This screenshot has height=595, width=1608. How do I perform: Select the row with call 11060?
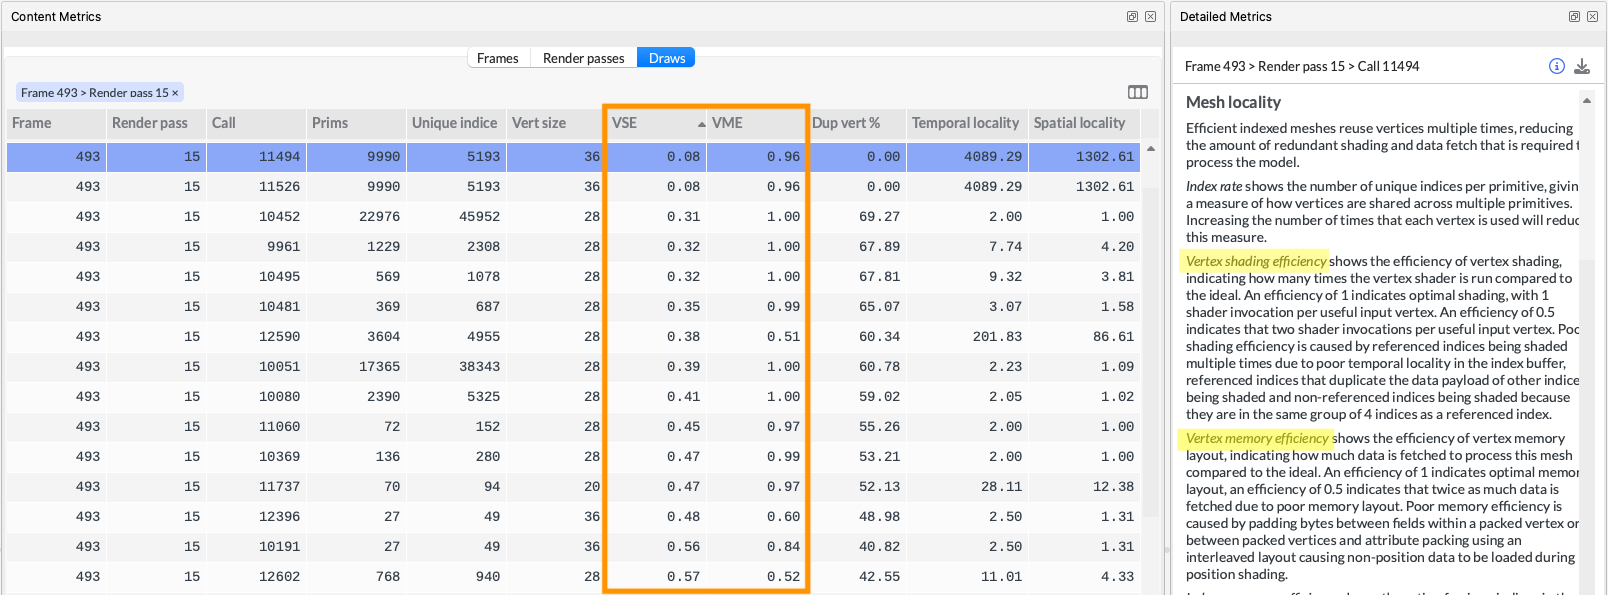[573, 426]
